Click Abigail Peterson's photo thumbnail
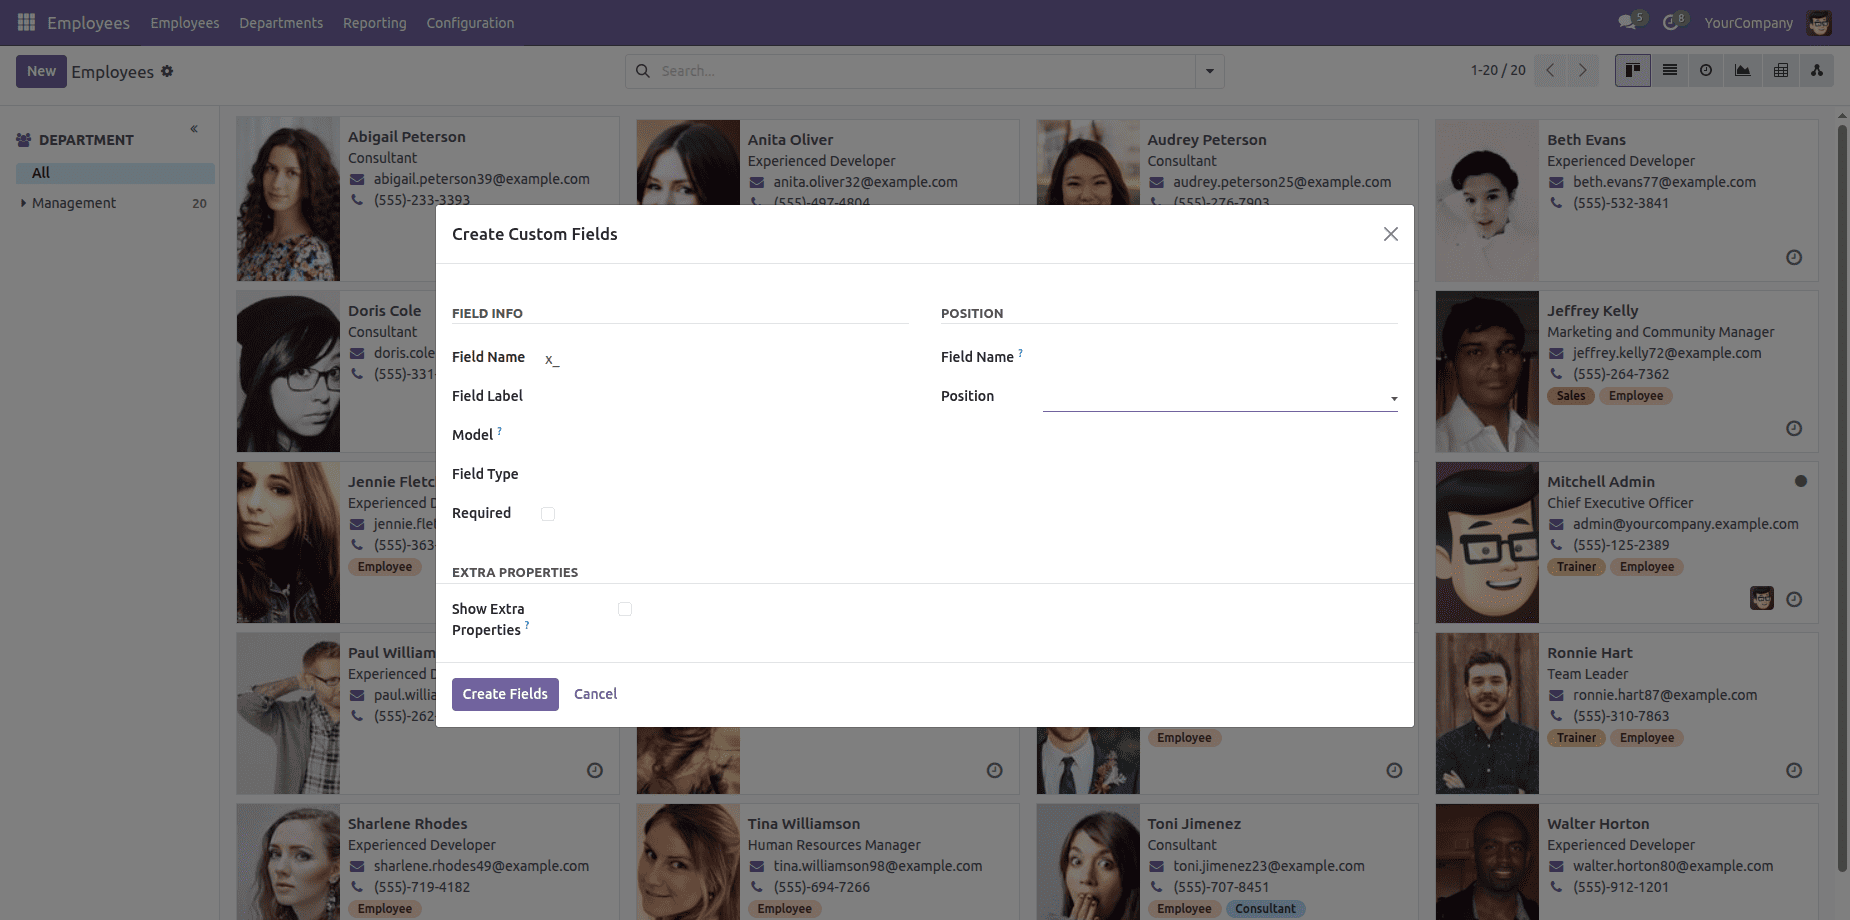The height and width of the screenshot is (920, 1850). pos(288,199)
